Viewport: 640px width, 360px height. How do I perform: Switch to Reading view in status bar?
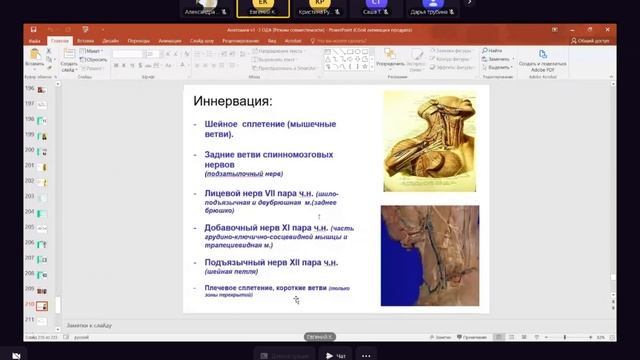[524, 337]
